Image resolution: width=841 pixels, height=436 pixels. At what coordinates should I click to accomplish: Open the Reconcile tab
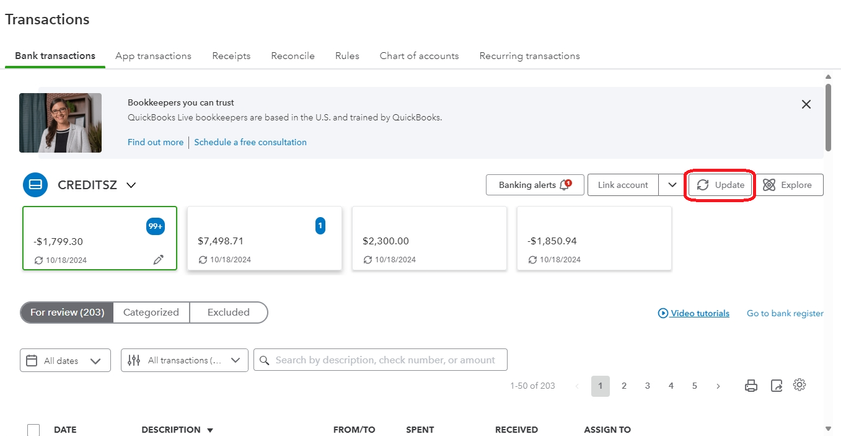pos(292,56)
